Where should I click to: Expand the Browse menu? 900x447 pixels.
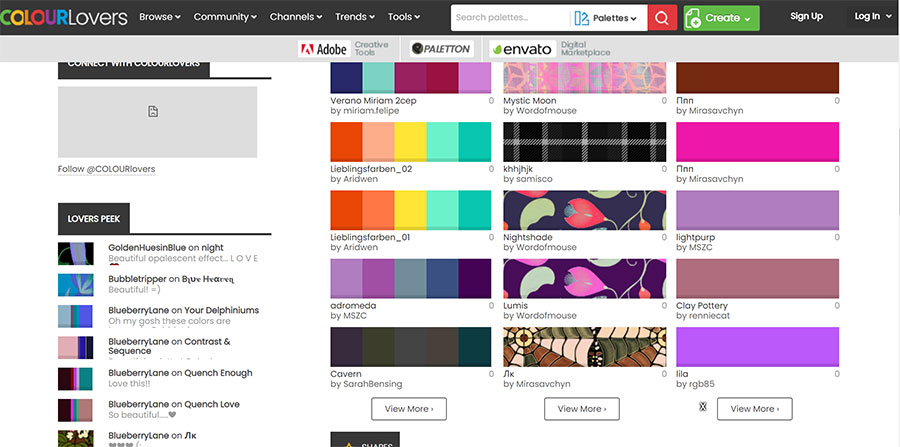coord(159,17)
